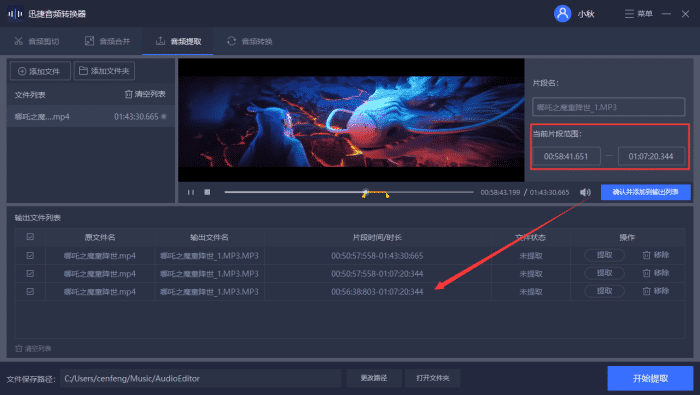Toggle the select-all checkbox in output table header
Screen dimensions: 700x395
click(x=30, y=237)
